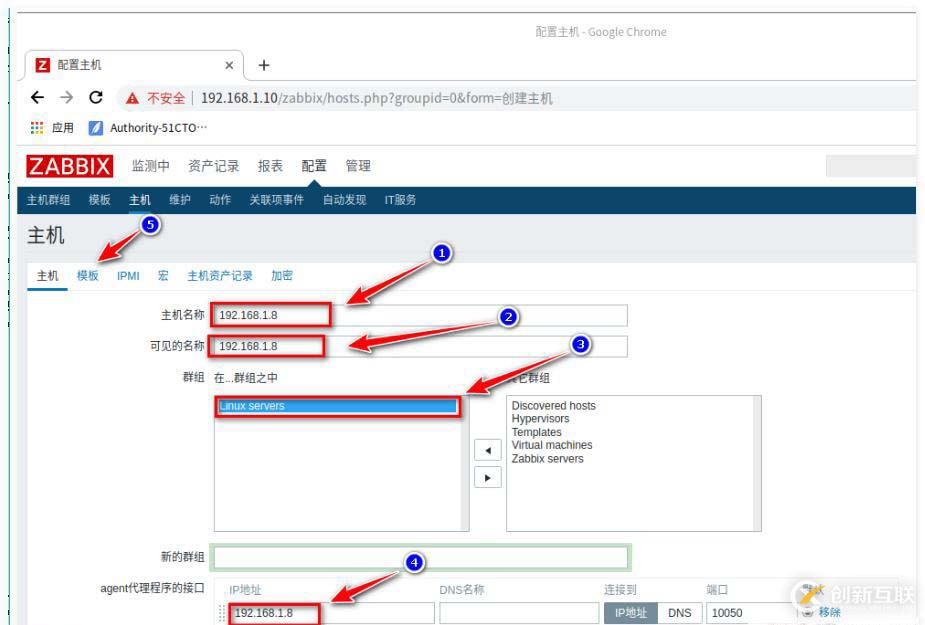Switch to the 加密 form tab
Screen dimensions: 925x625
282,276
